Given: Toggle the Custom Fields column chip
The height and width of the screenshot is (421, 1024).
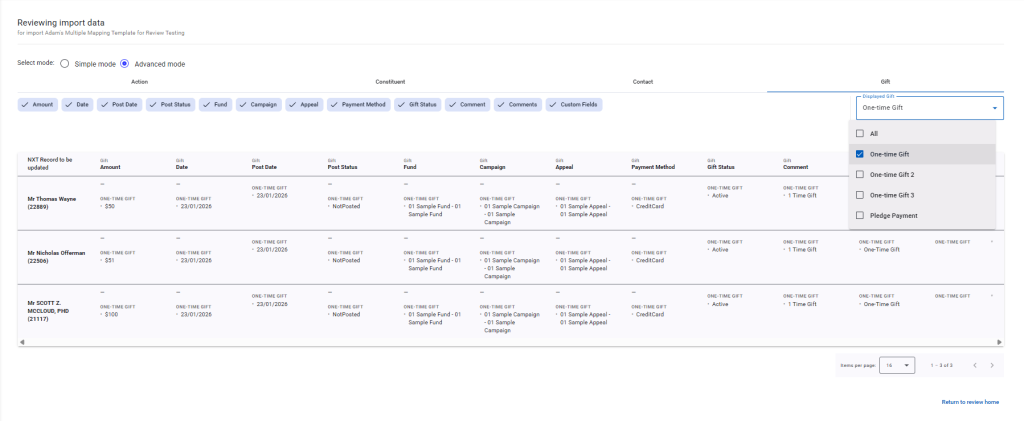Looking at the screenshot, I should pyautogui.click(x=574, y=104).
